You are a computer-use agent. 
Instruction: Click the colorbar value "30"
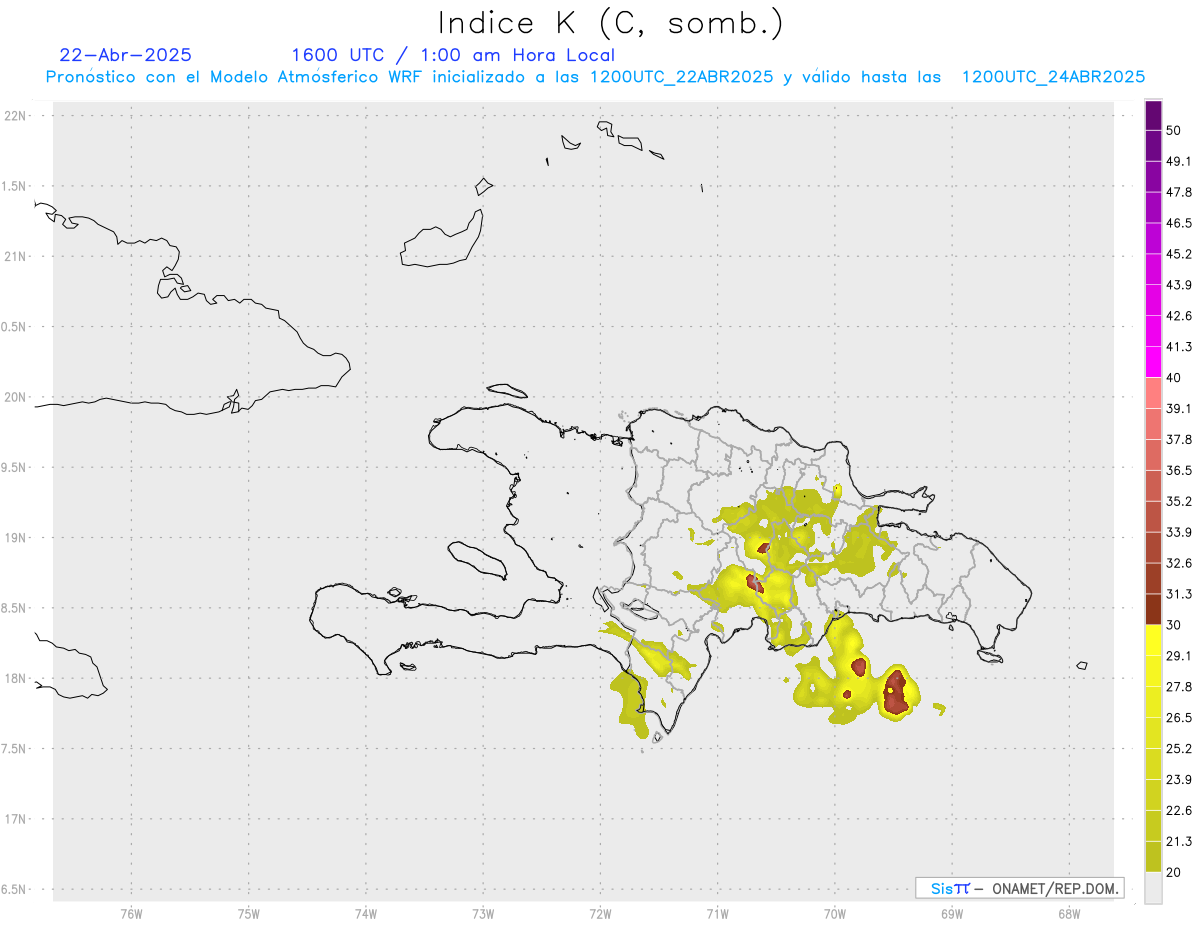[1174, 625]
